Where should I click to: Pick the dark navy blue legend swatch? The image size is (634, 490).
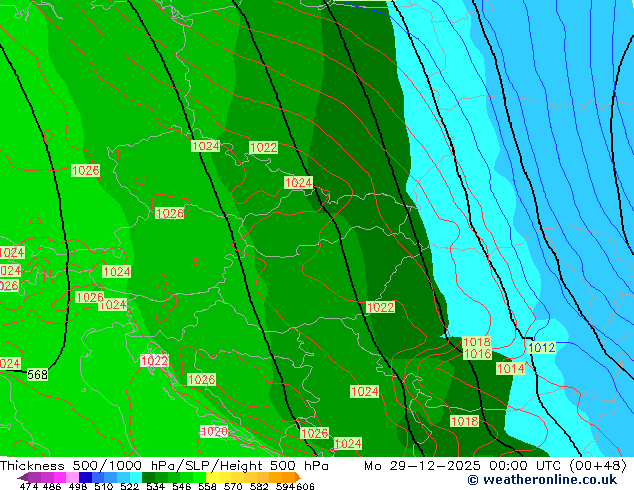tap(85, 477)
